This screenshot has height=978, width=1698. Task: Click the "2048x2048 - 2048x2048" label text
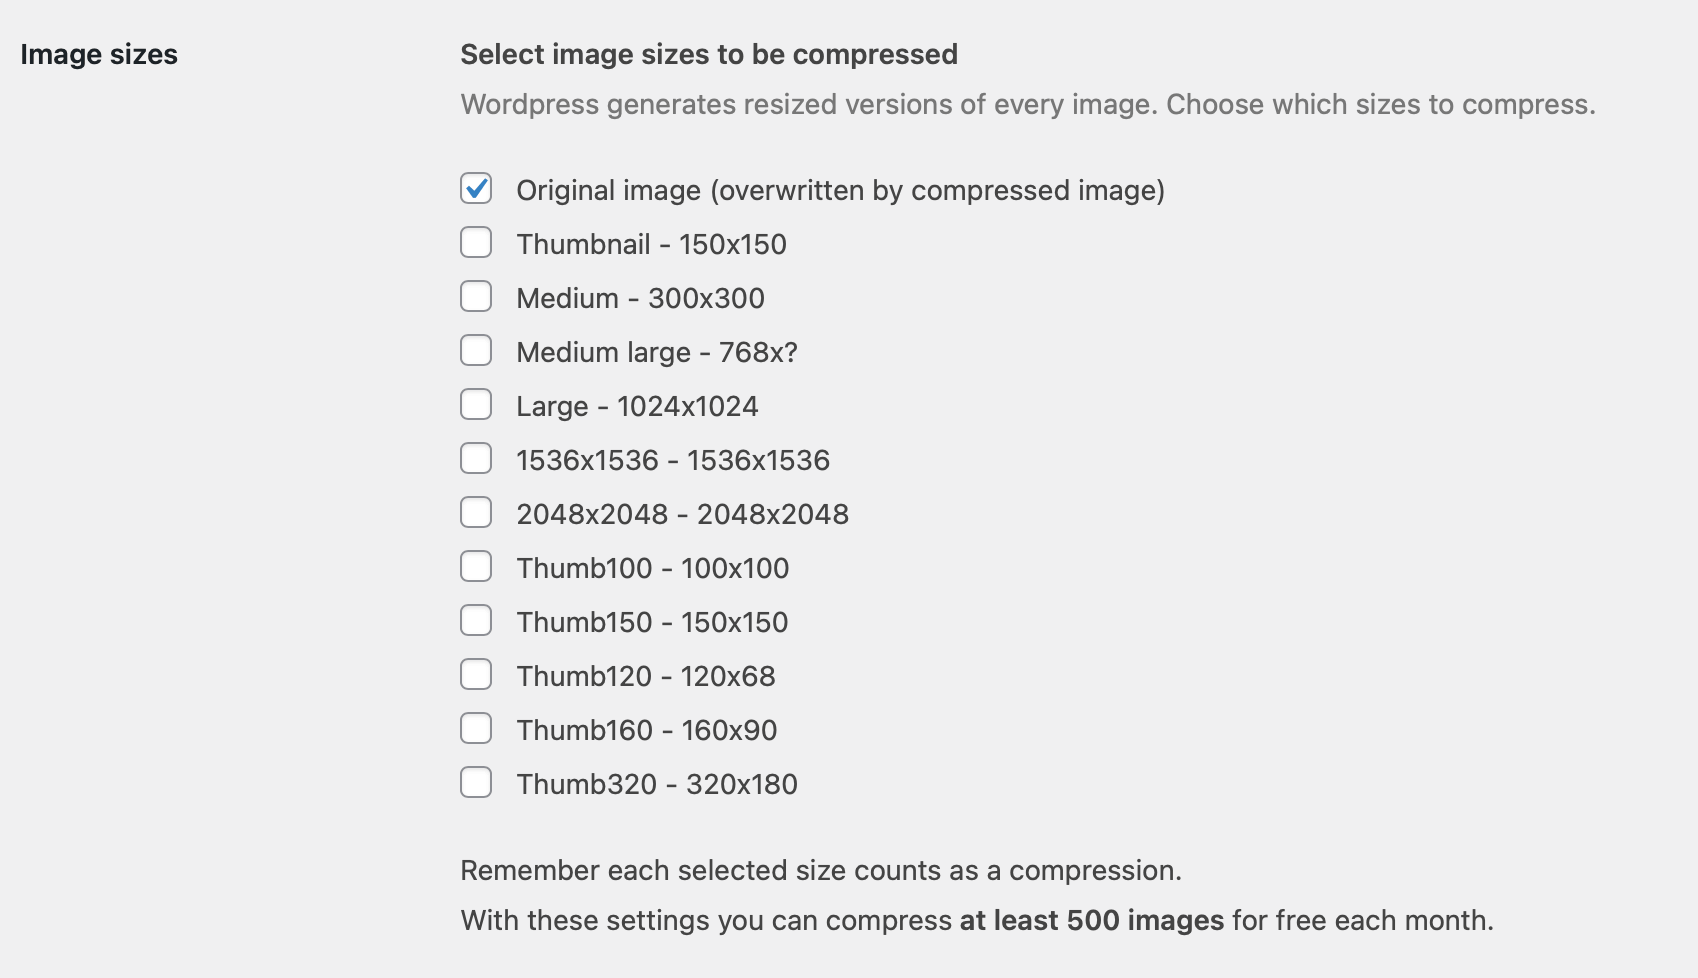coord(682,514)
